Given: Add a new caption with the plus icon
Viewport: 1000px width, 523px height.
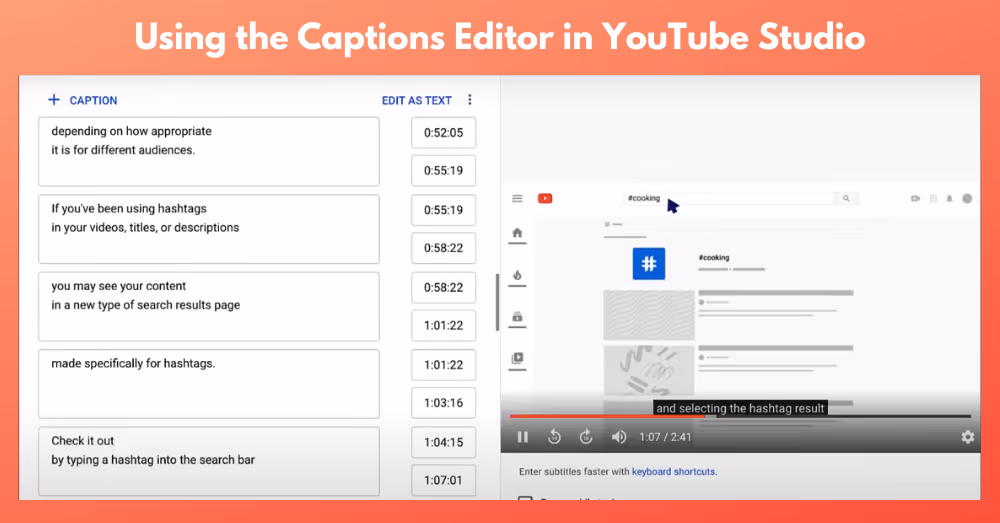Looking at the screenshot, I should (x=54, y=100).
